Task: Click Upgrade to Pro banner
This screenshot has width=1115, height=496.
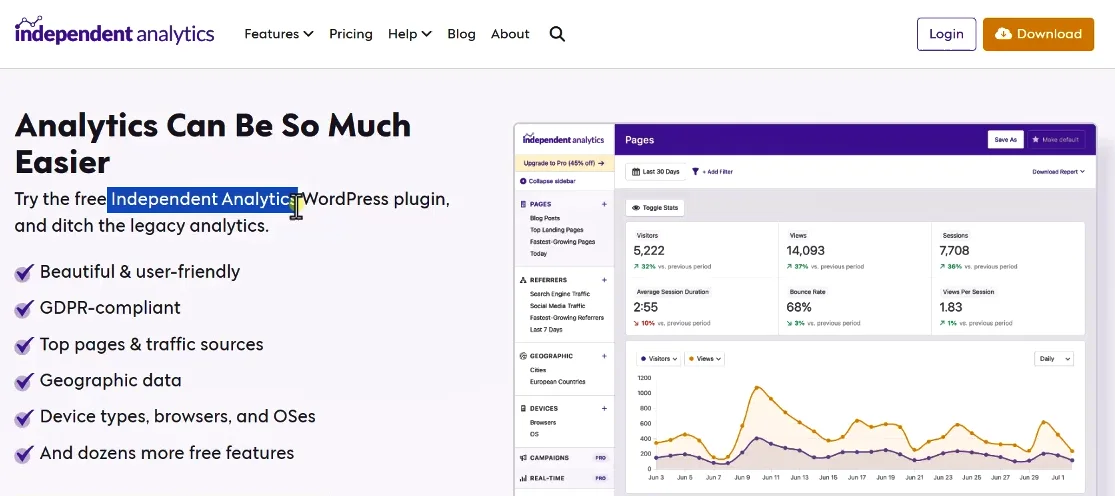Action: (564, 163)
